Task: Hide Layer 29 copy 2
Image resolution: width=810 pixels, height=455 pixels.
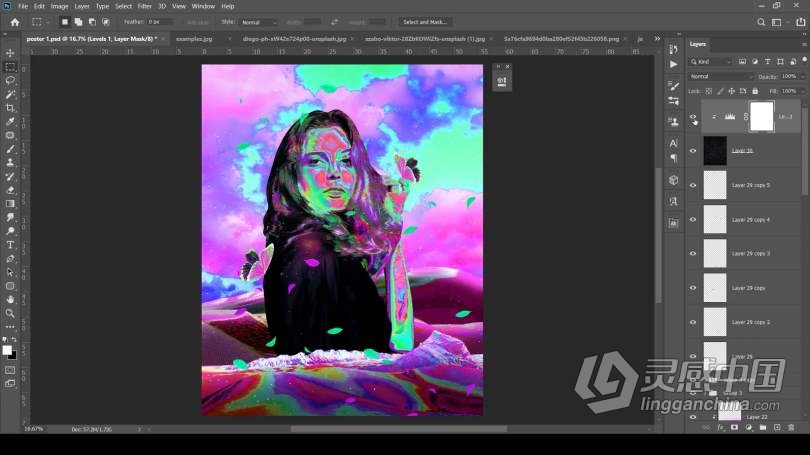Action: point(693,322)
